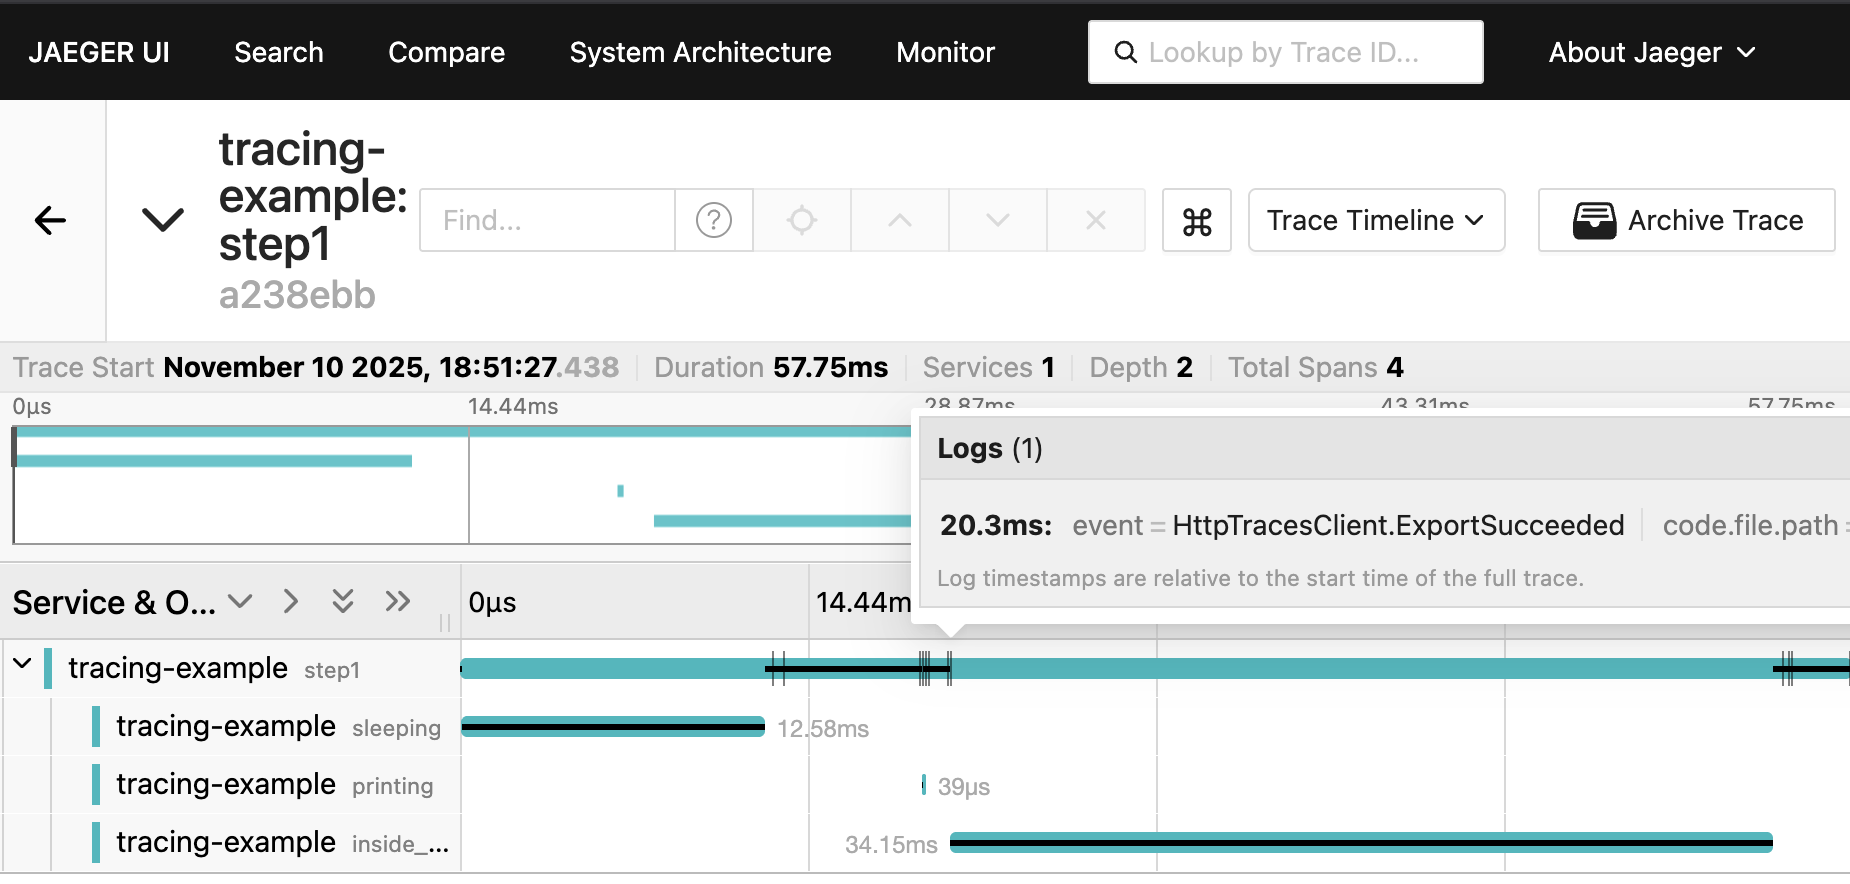The width and height of the screenshot is (1850, 884).
Task: Collapse the trace header details chevron
Action: [163, 220]
